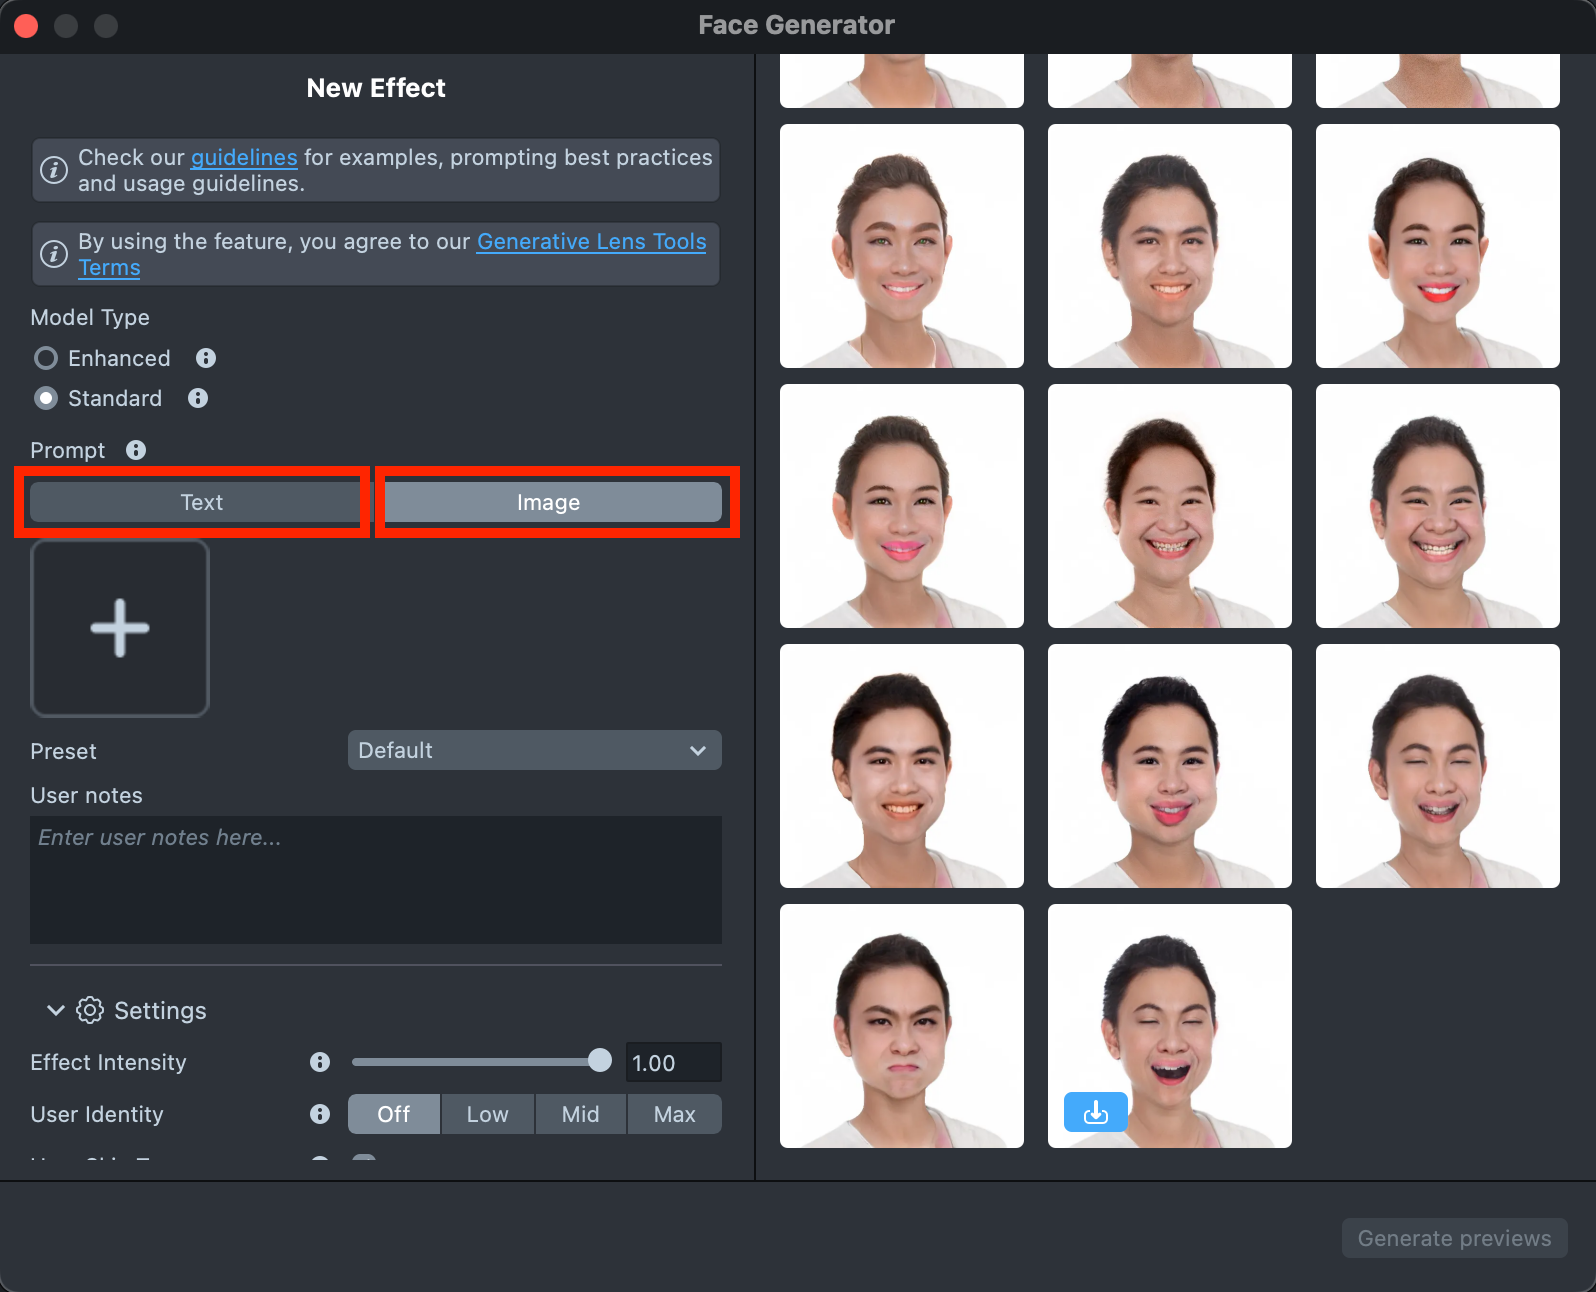Click the Settings gear icon
This screenshot has height=1292, width=1596.
pos(90,1010)
